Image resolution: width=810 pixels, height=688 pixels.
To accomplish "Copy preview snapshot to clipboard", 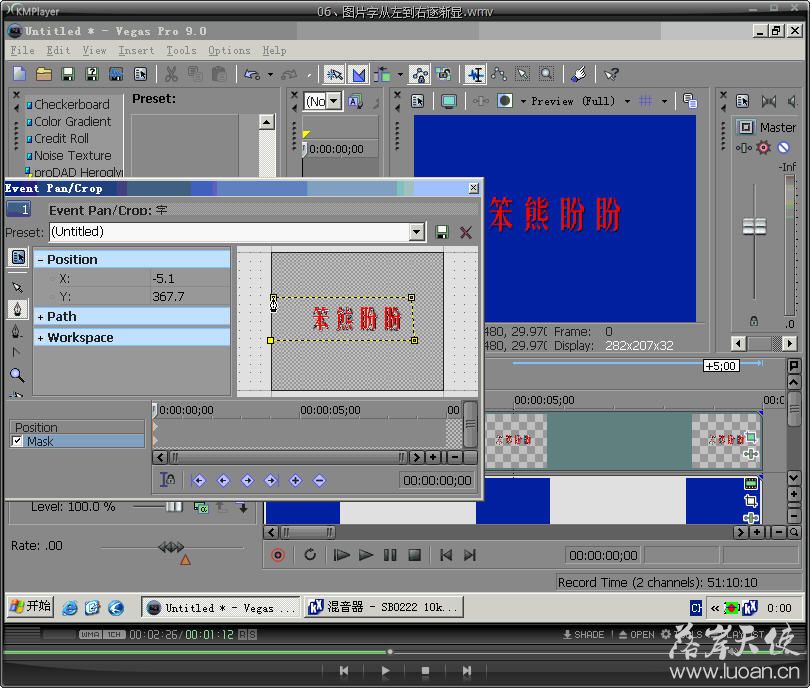I will tap(690, 101).
